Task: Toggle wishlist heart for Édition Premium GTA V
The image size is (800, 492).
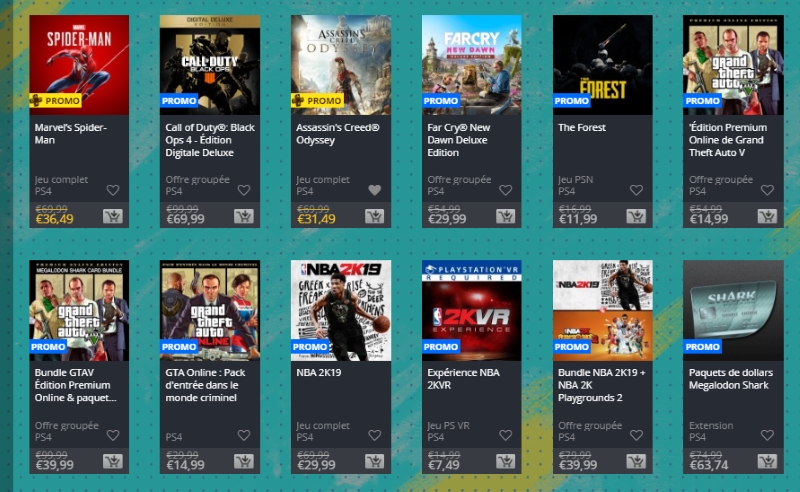Action: (x=767, y=190)
